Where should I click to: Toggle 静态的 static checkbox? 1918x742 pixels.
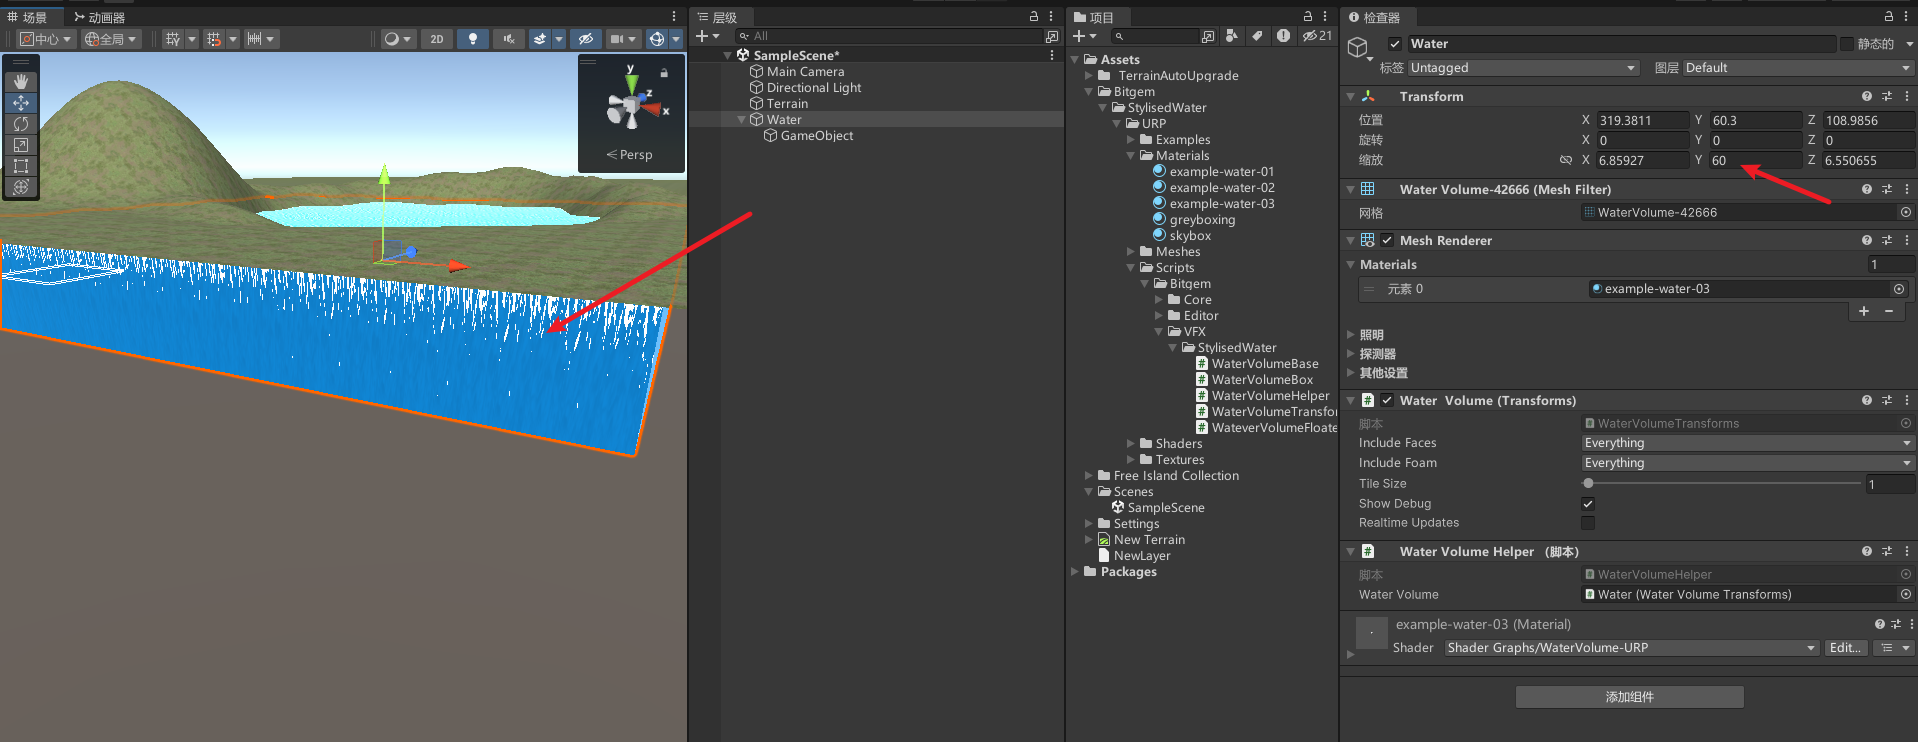pyautogui.click(x=1846, y=44)
